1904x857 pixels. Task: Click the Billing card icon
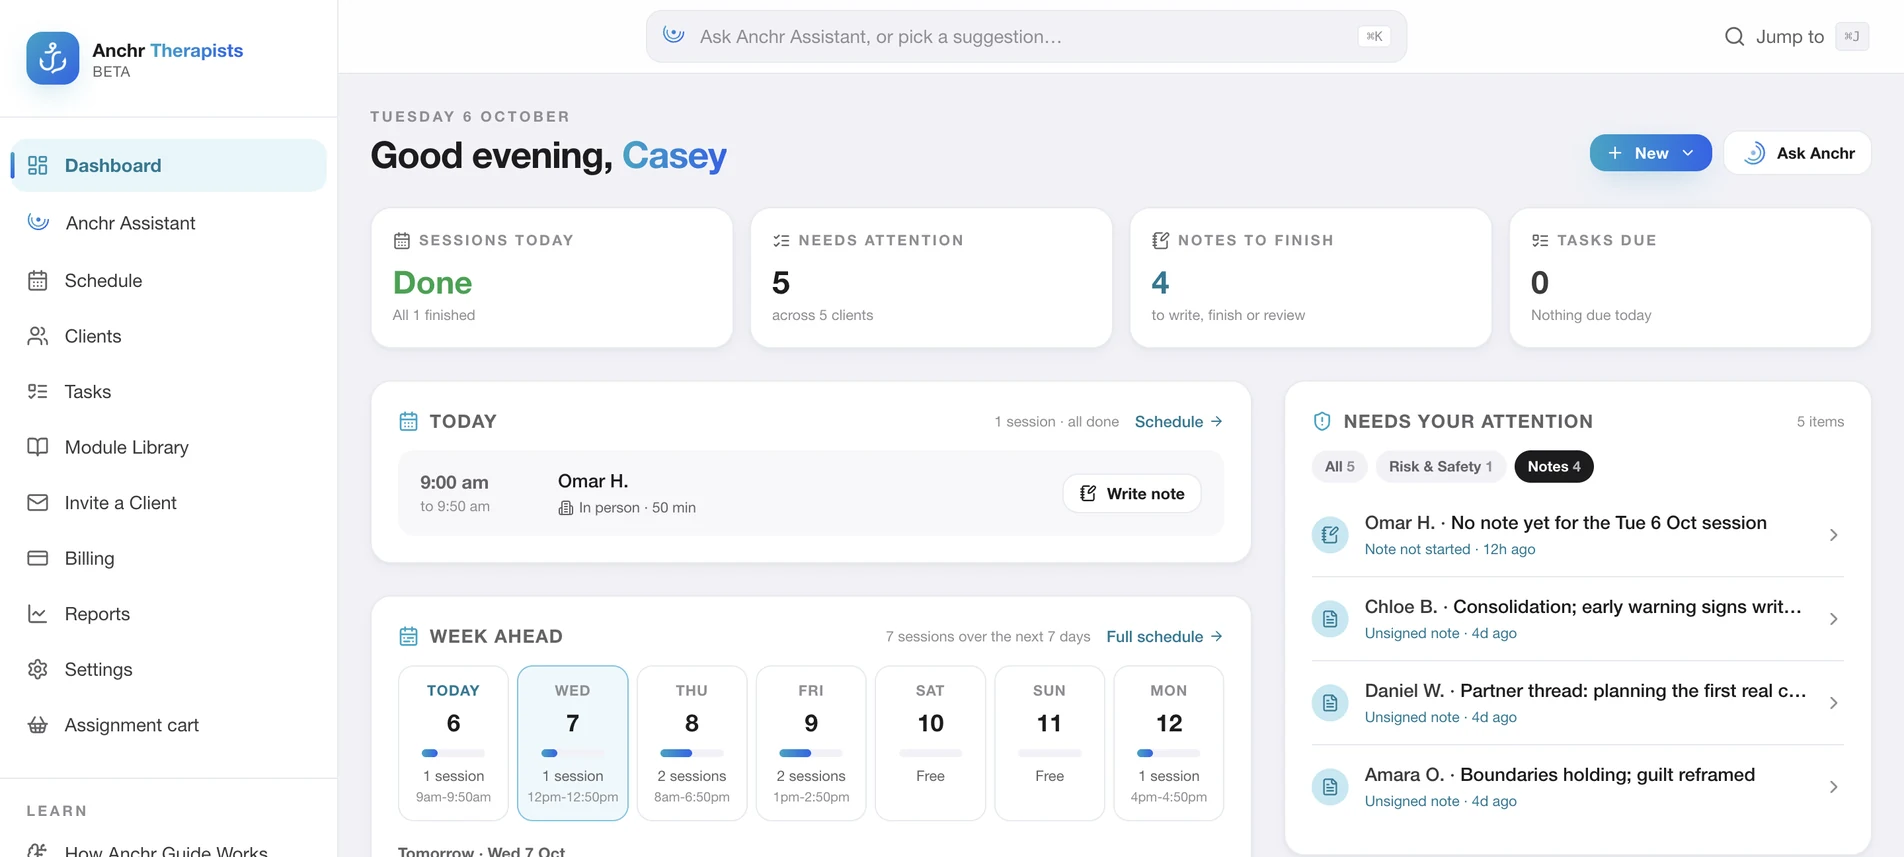tap(38, 558)
